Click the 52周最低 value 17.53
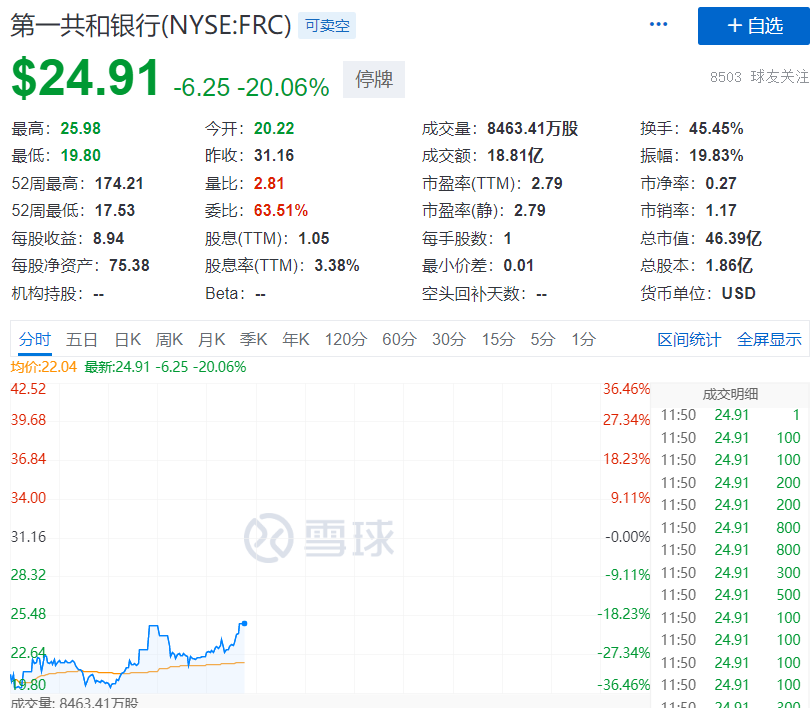This screenshot has width=811, height=708. (114, 210)
